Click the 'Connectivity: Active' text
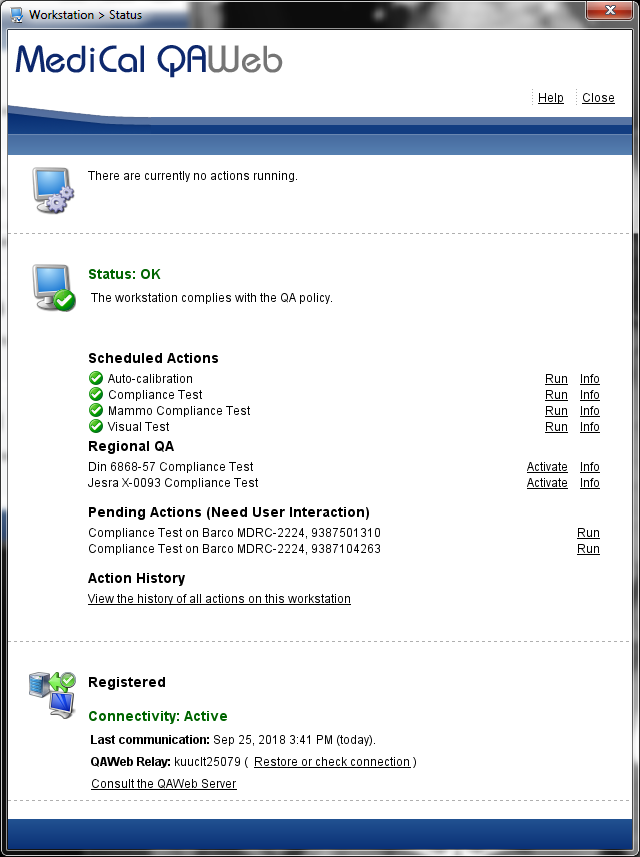 click(x=158, y=716)
